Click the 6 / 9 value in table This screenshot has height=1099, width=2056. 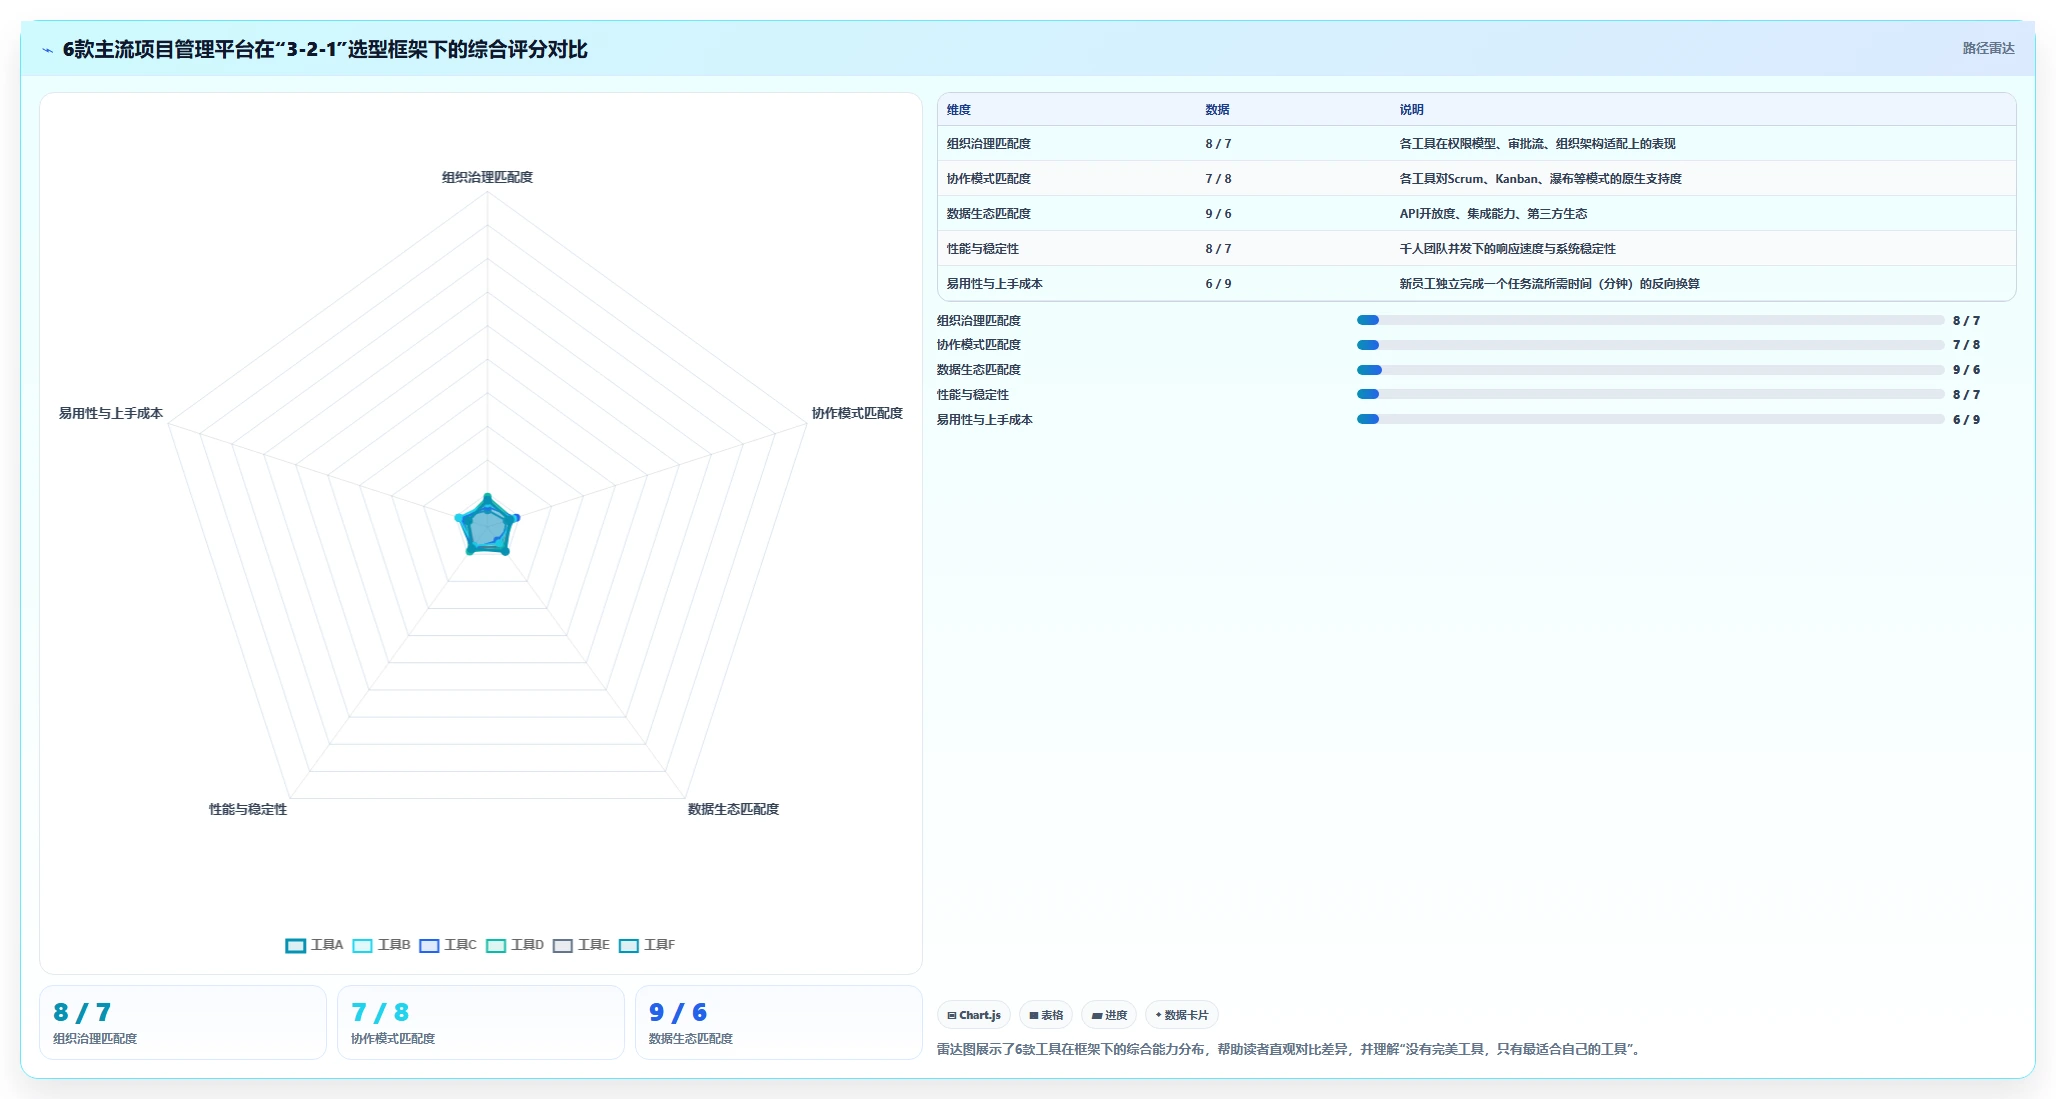(x=1218, y=284)
